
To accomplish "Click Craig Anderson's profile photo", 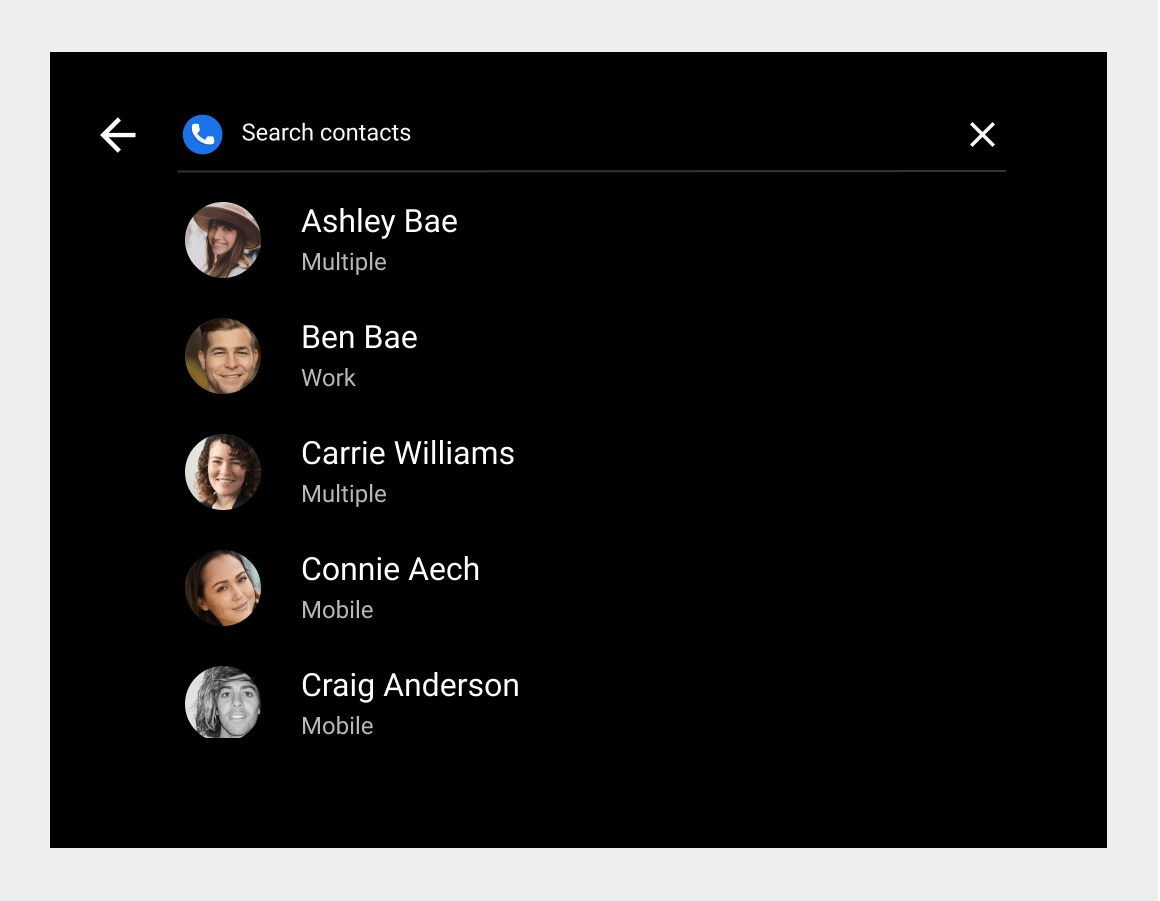I will [222, 703].
